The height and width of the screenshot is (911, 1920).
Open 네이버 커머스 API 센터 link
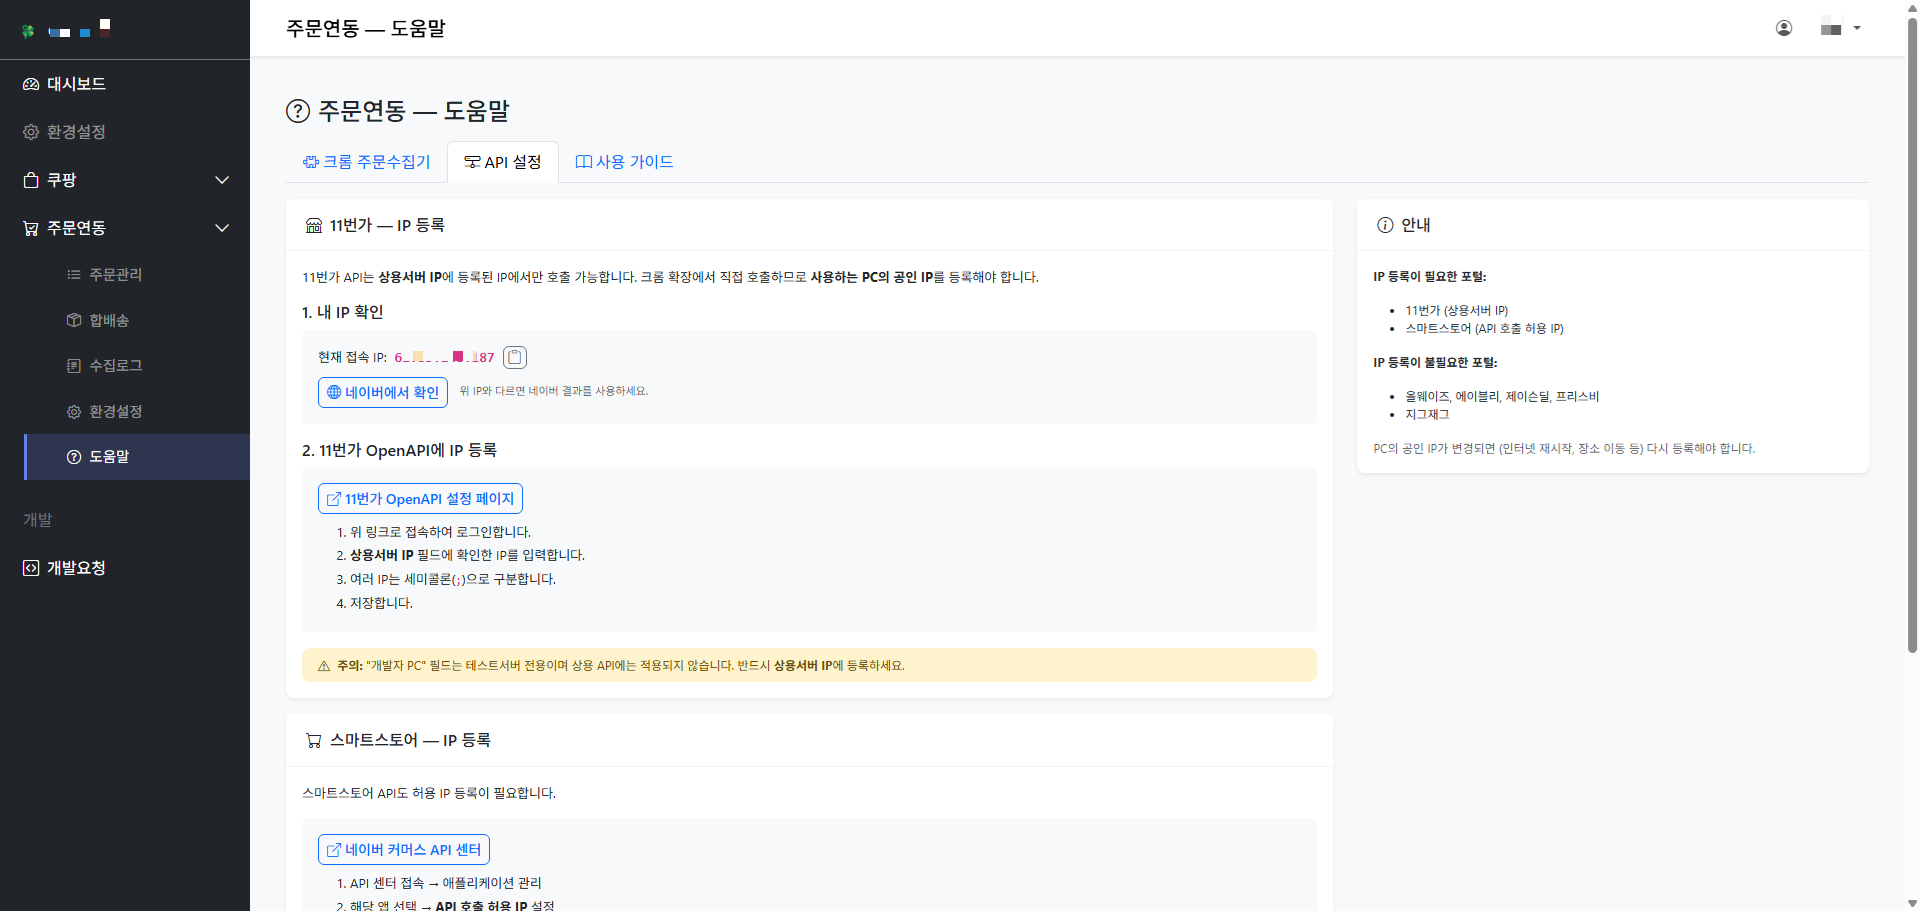(x=404, y=850)
